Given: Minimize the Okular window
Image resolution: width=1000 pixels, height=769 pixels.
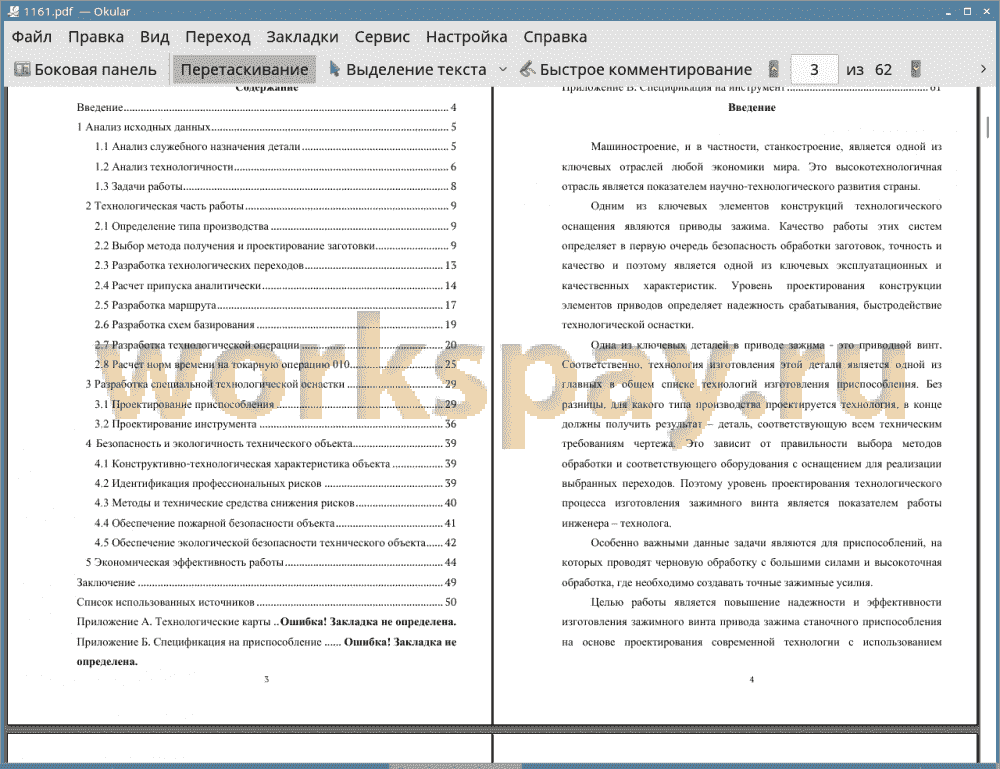Looking at the screenshot, I should pyautogui.click(x=949, y=11).
